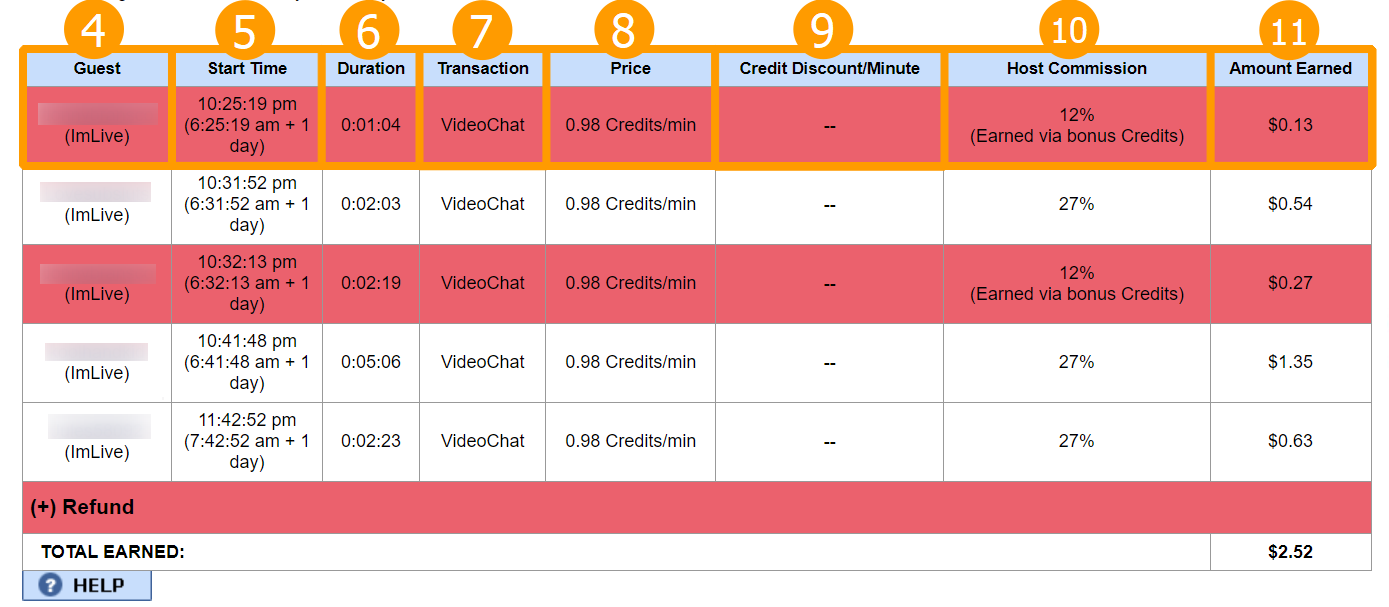Click the orange number 6 marker
The height and width of the screenshot is (607, 1389).
pos(369,31)
